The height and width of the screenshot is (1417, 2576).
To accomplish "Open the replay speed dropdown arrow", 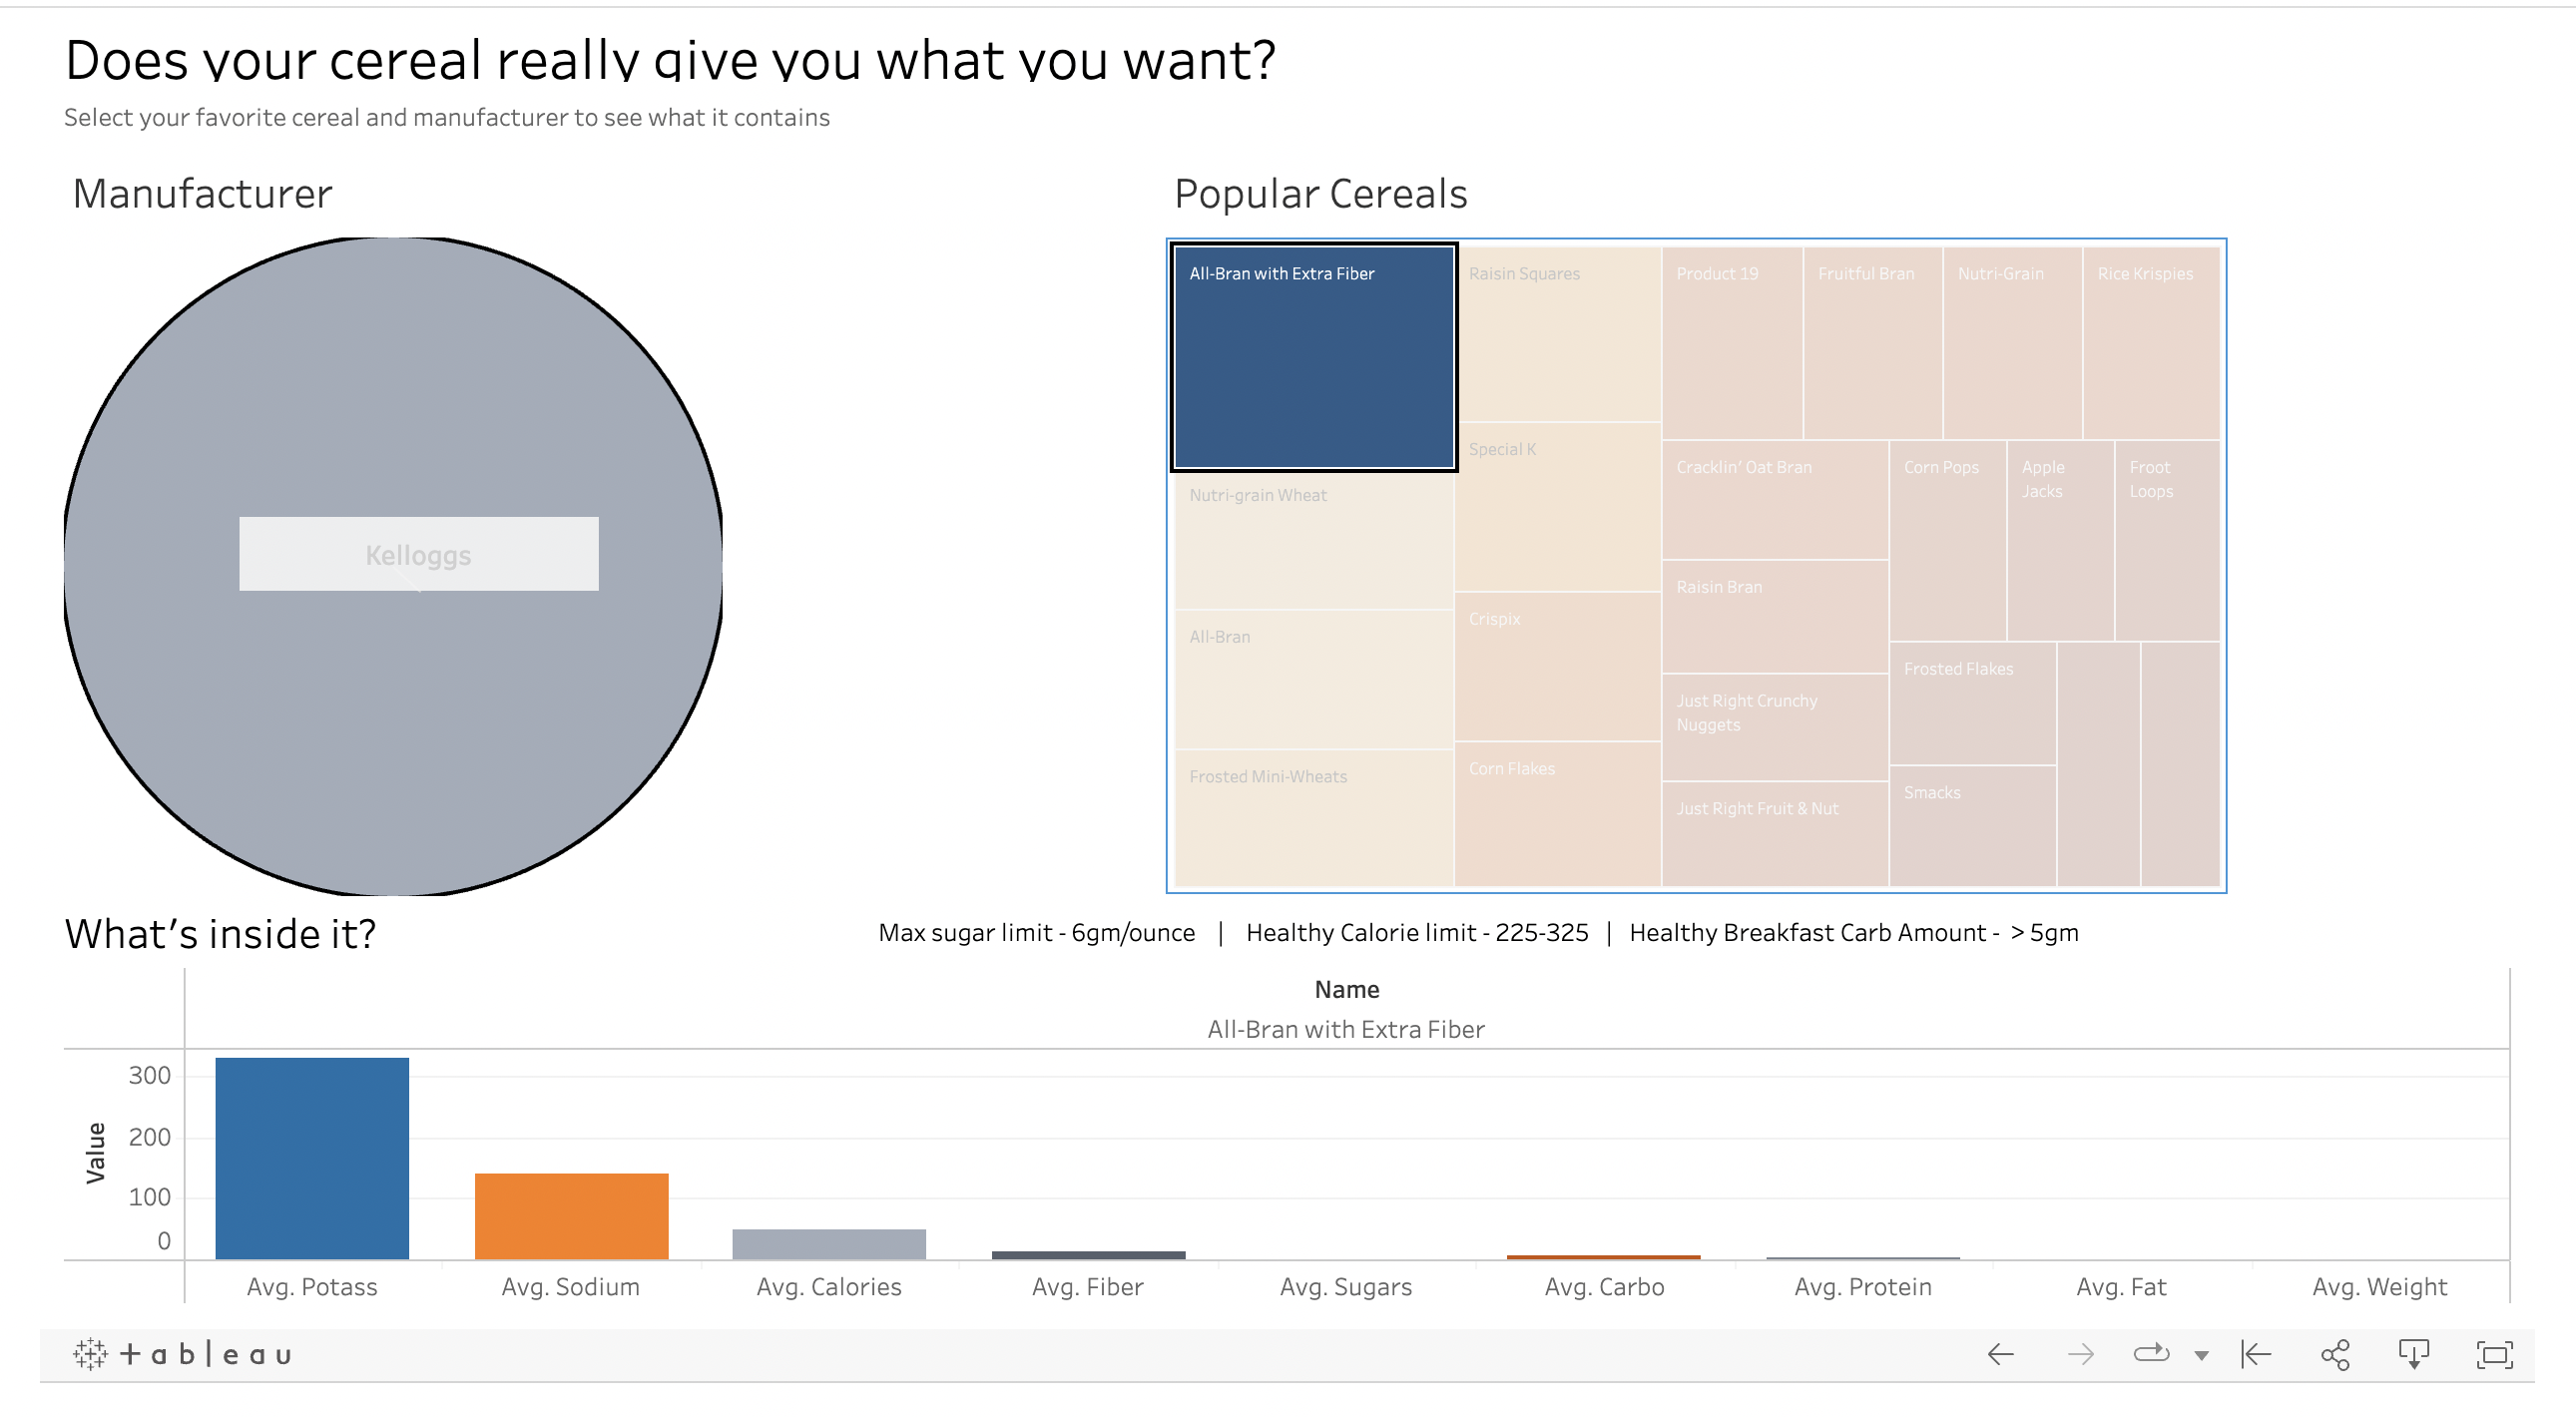I will (2201, 1356).
